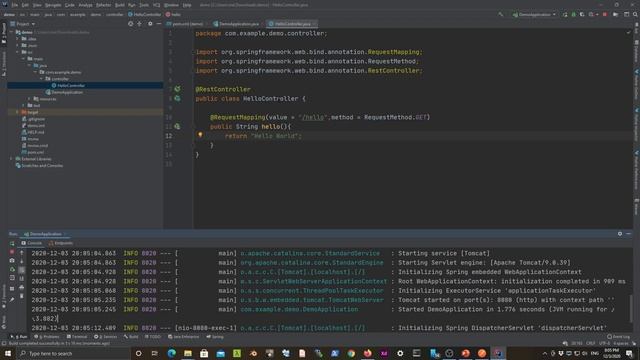Collapse the controller package
Viewport: 640px width, 360px height.
(x=41, y=79)
